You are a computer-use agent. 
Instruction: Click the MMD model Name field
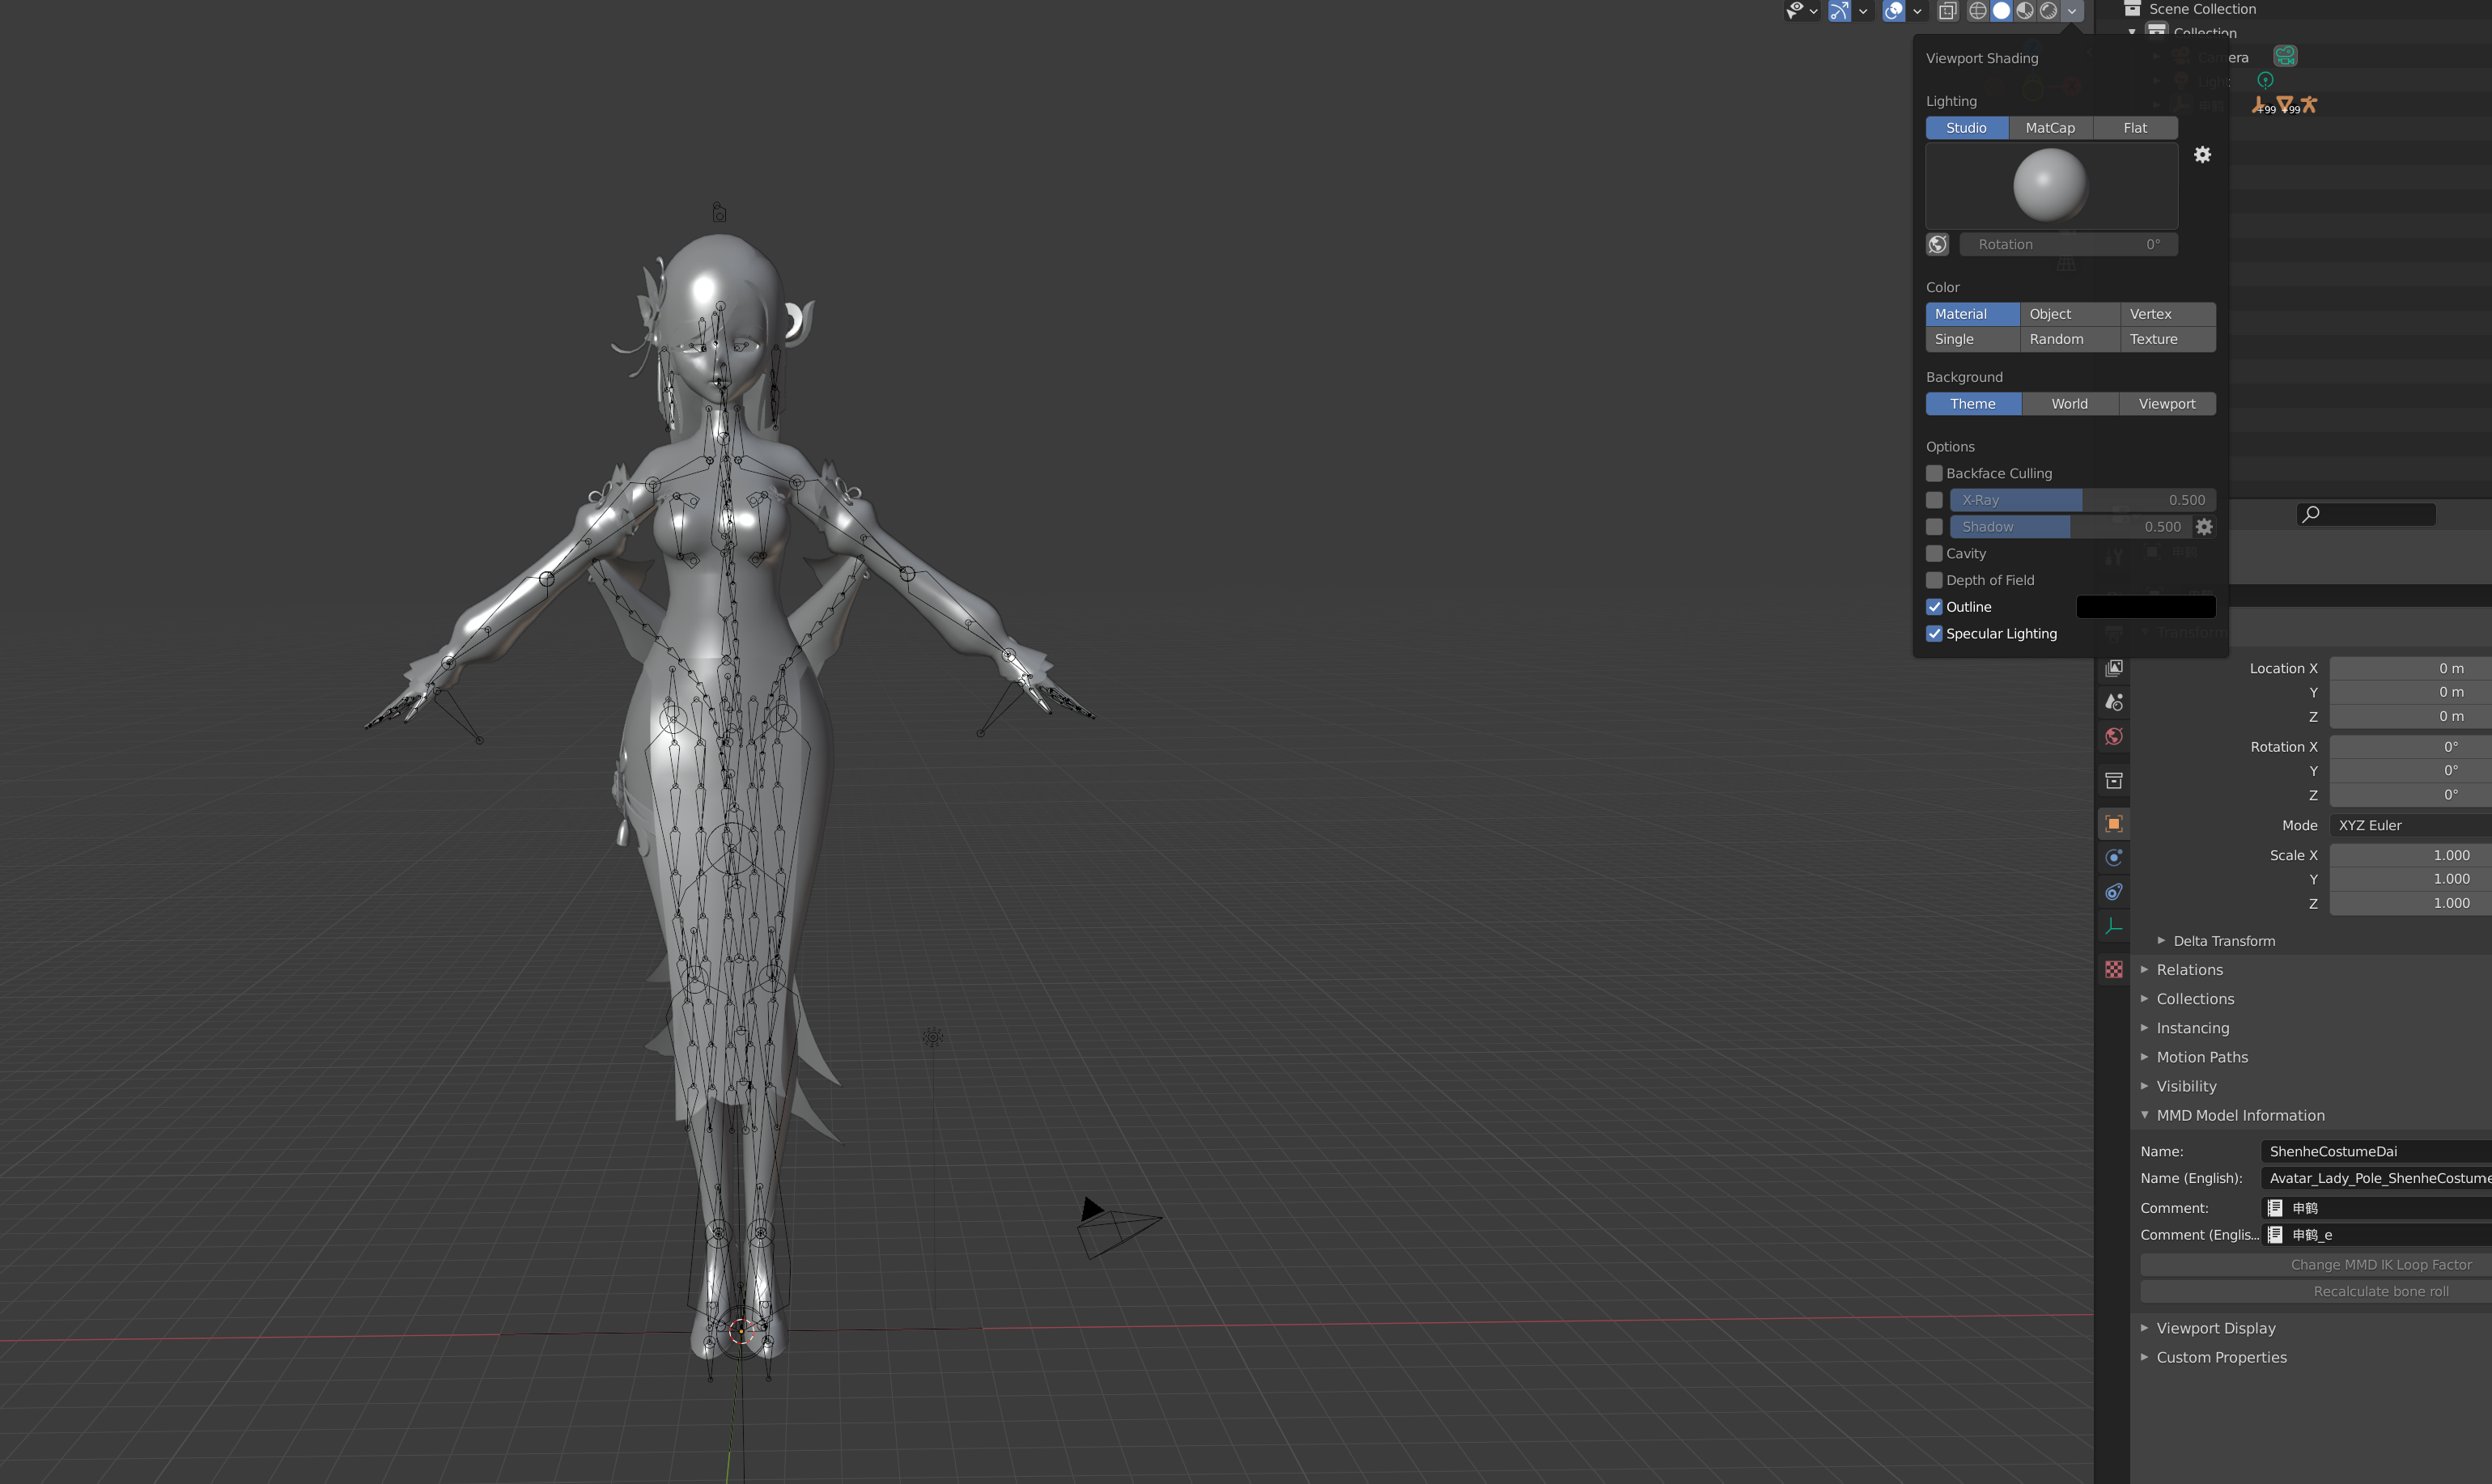click(x=2376, y=1151)
